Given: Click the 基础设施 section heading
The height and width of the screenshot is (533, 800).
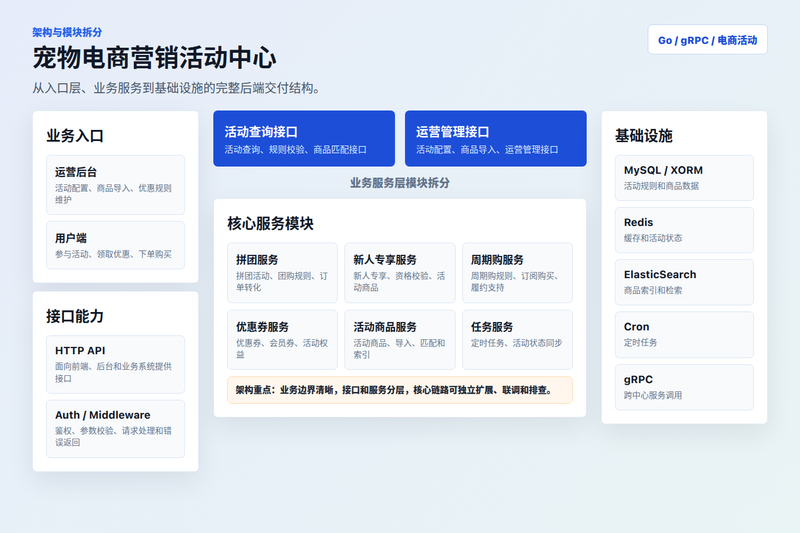Looking at the screenshot, I should point(644,136).
